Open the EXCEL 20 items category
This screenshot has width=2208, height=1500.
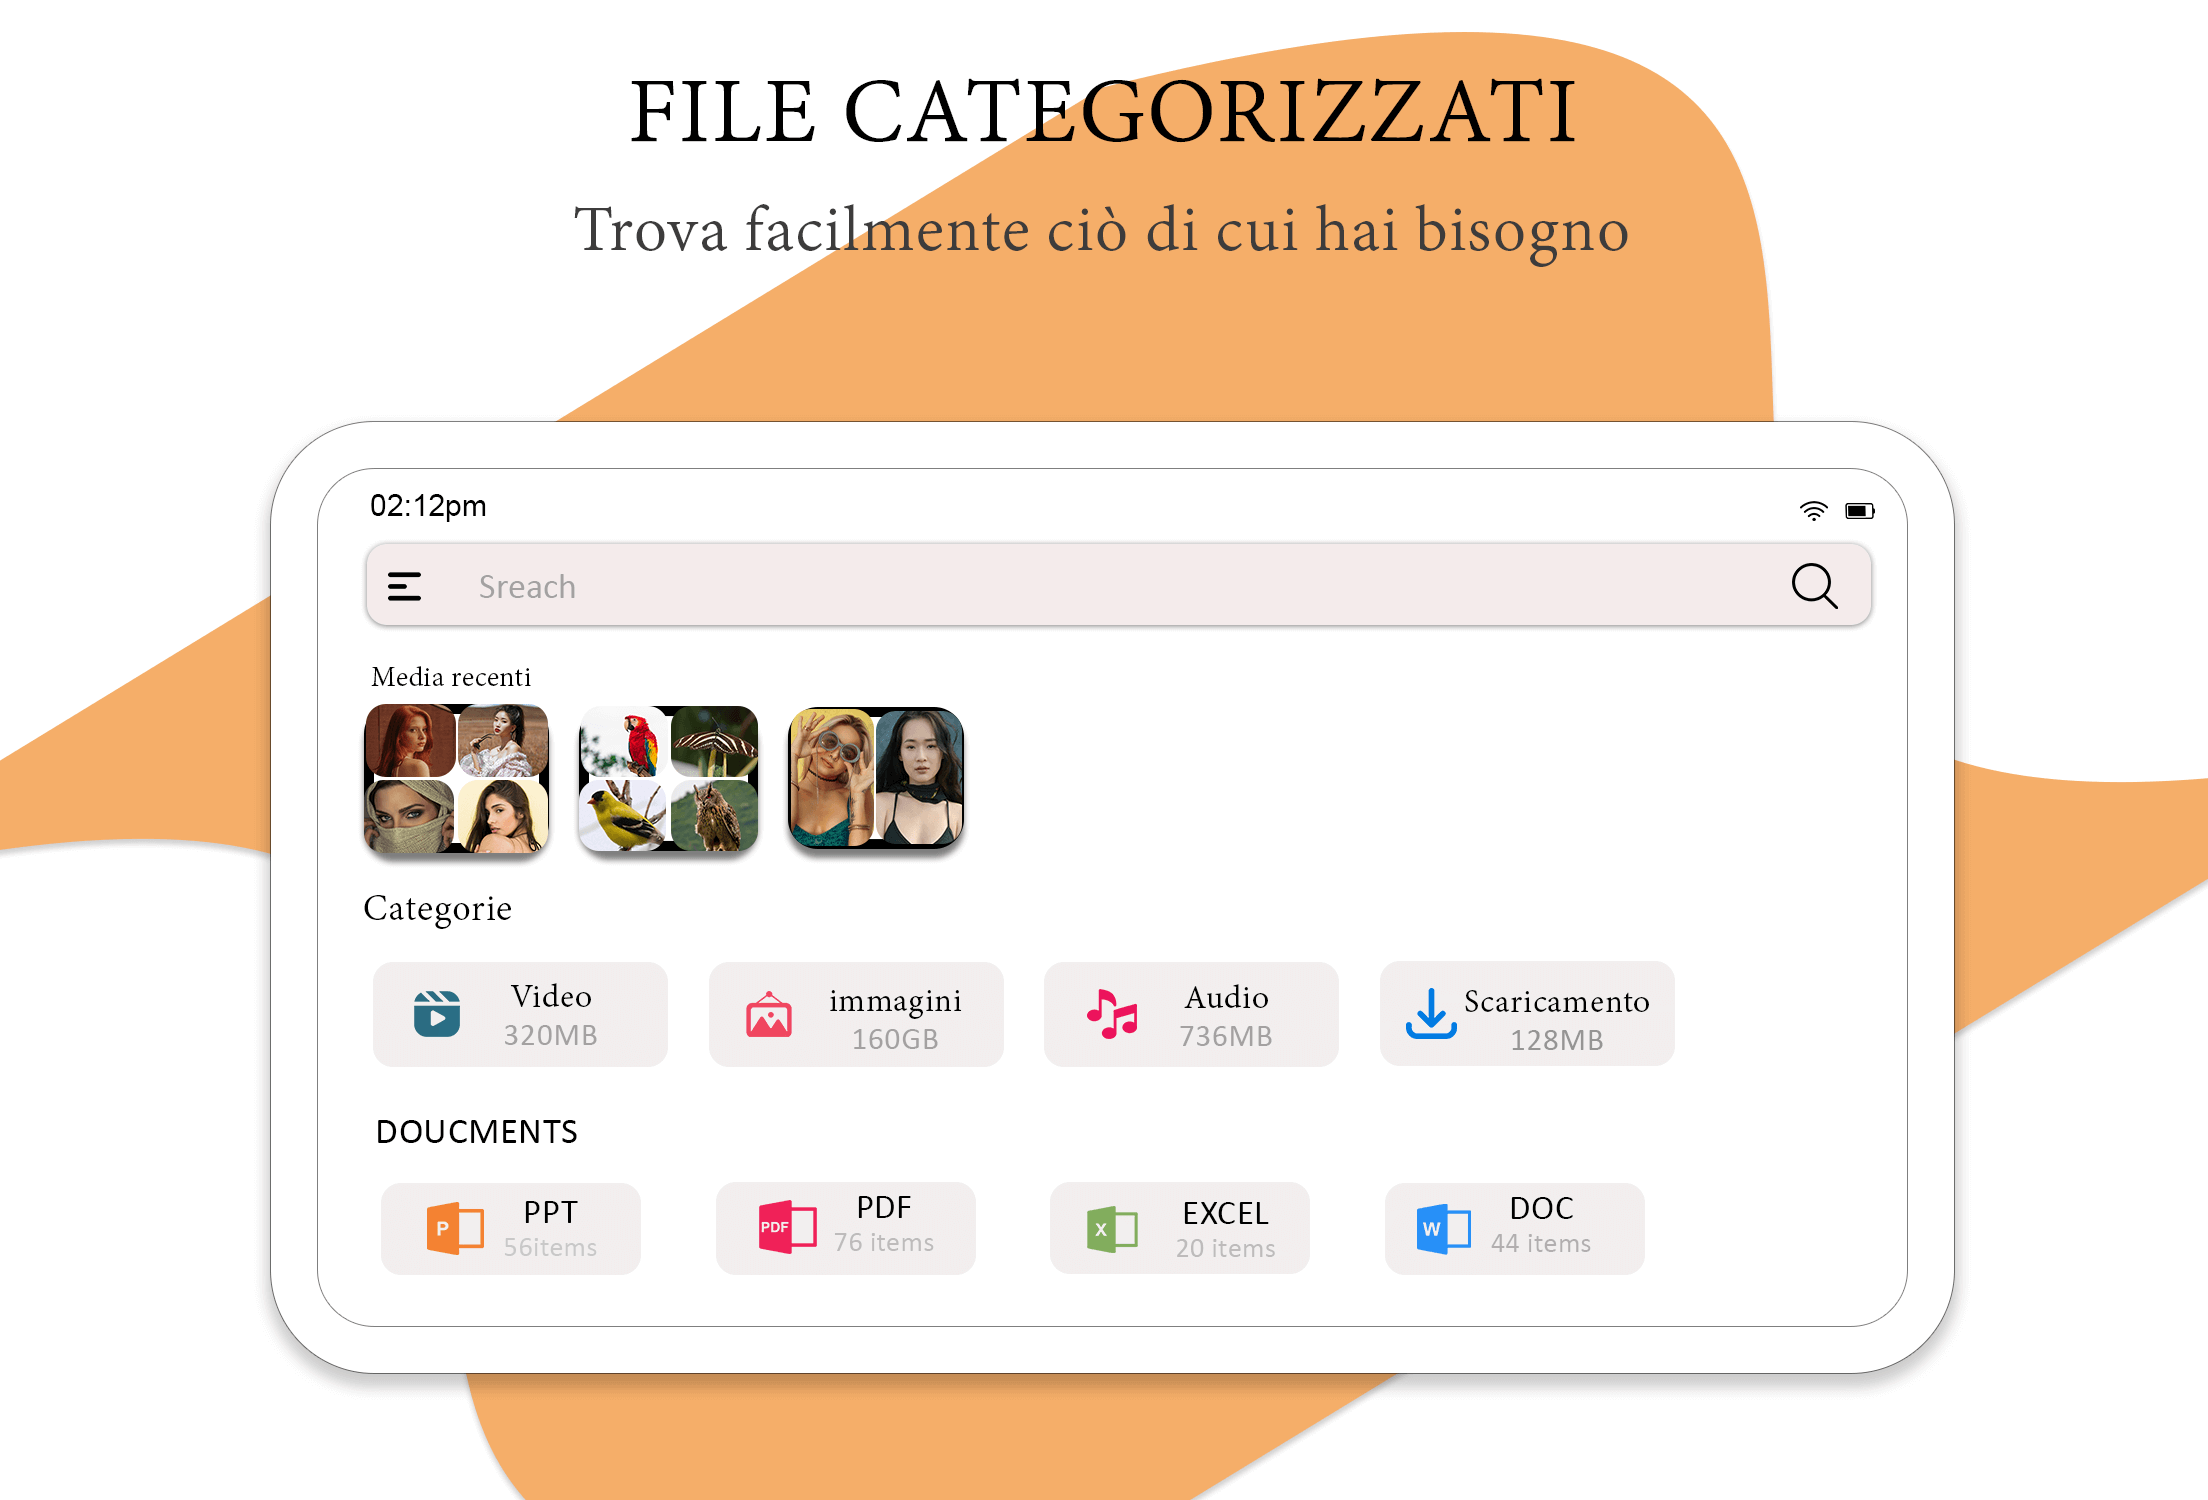coord(1180,1228)
